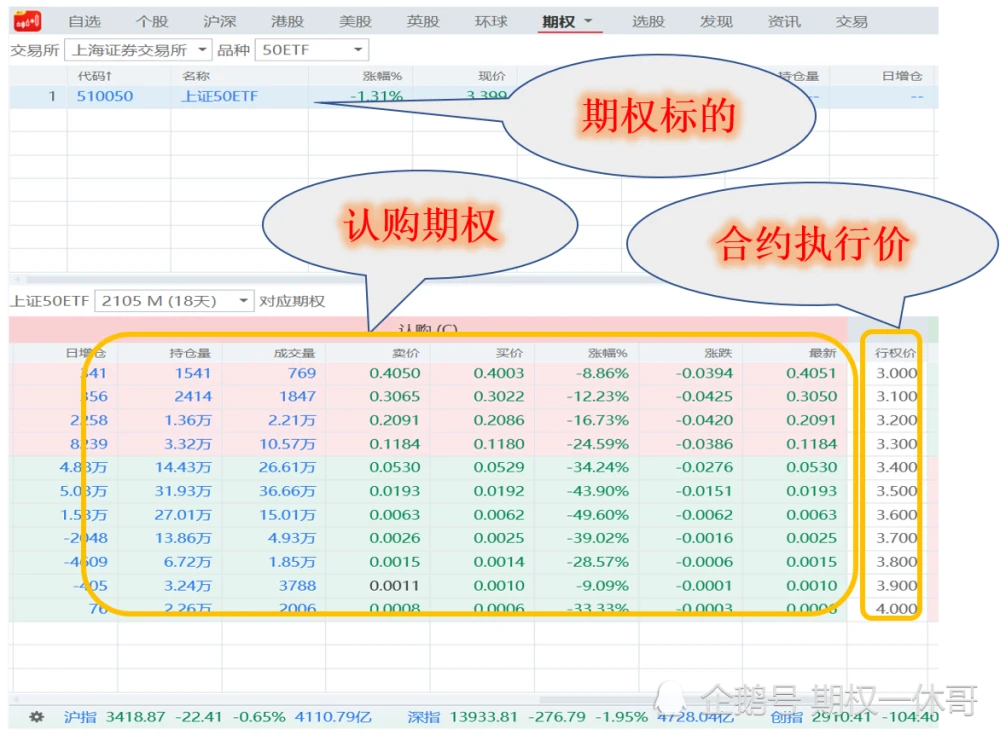Click sell price 0.0011
The image size is (1000, 735).
pyautogui.click(x=395, y=586)
